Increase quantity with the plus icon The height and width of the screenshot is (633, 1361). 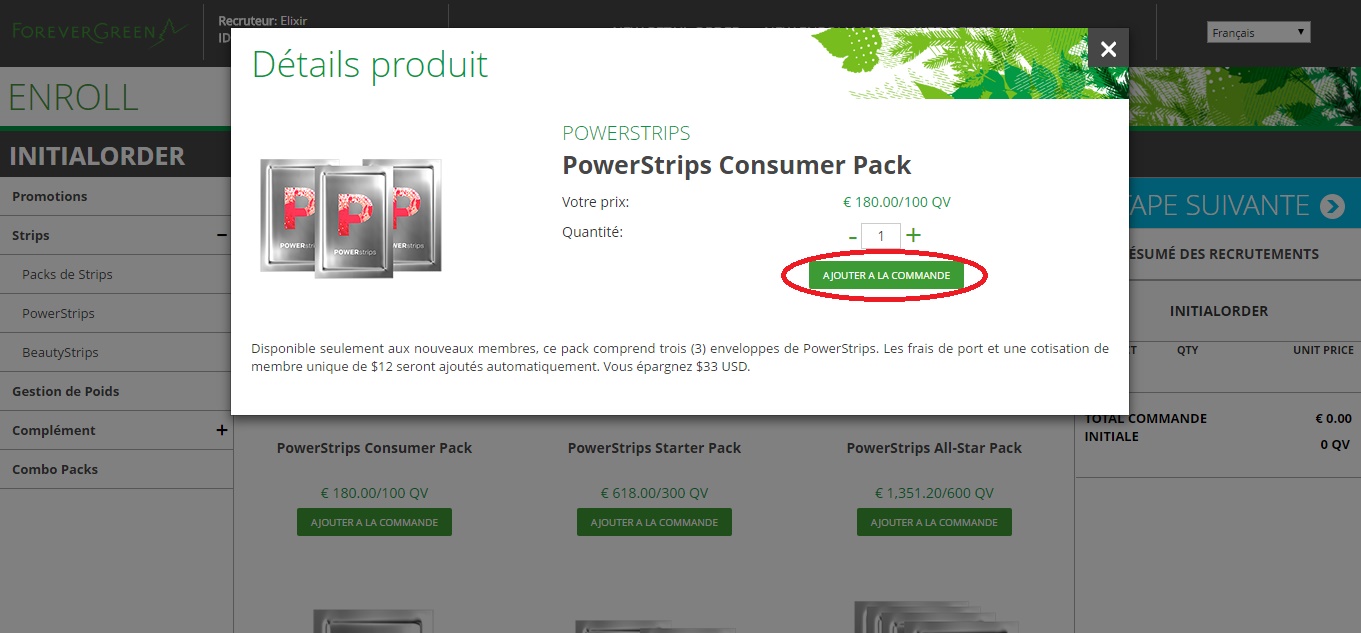(913, 236)
